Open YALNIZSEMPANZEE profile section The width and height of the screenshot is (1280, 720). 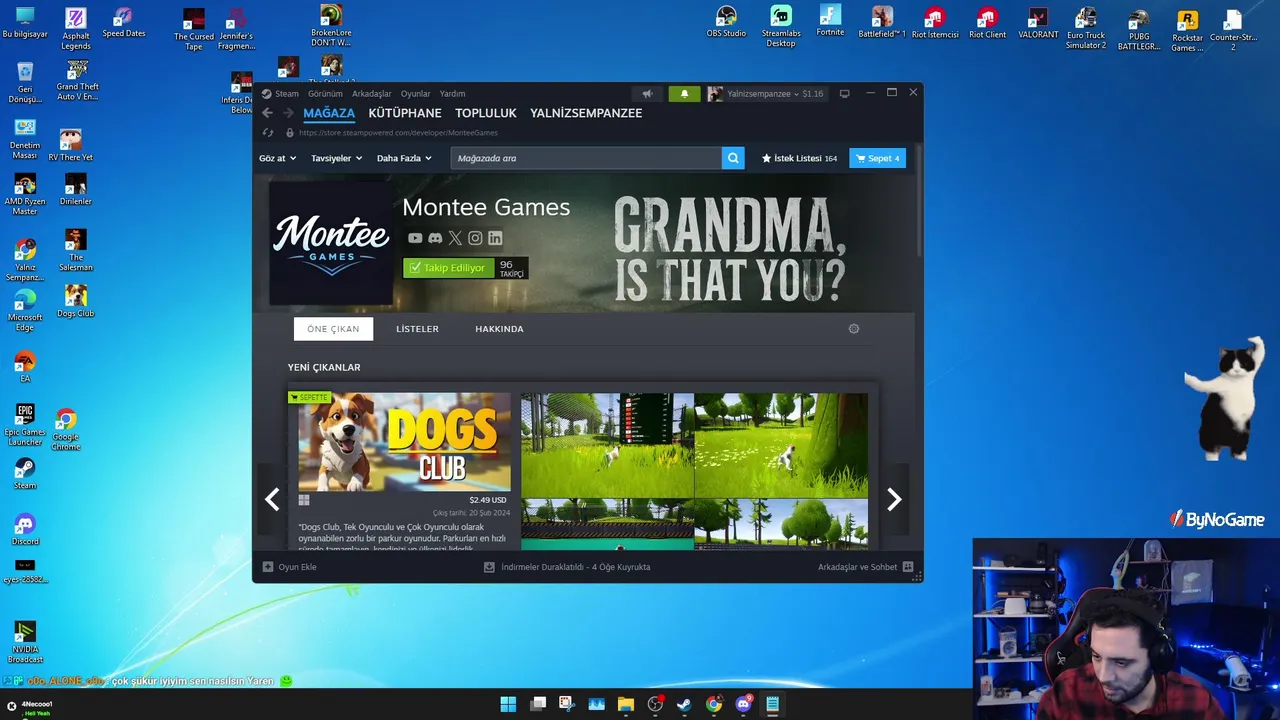coord(586,113)
